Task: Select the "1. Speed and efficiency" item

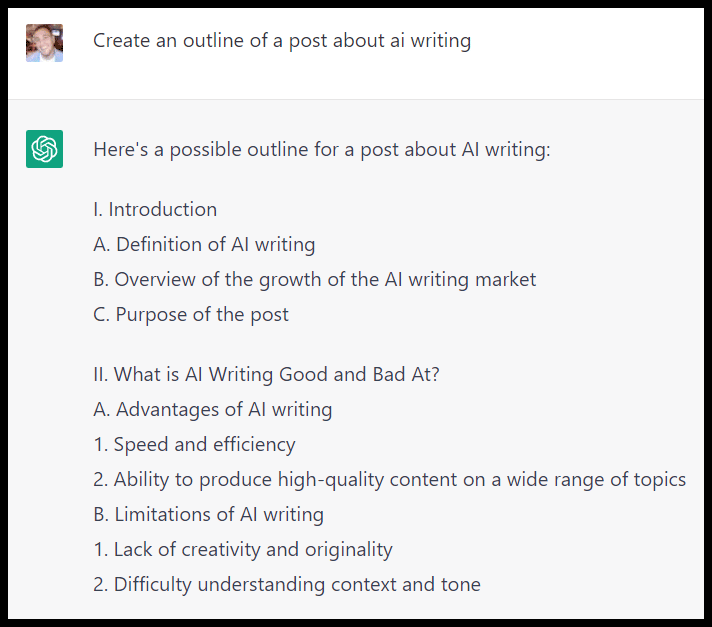Action: [x=195, y=444]
